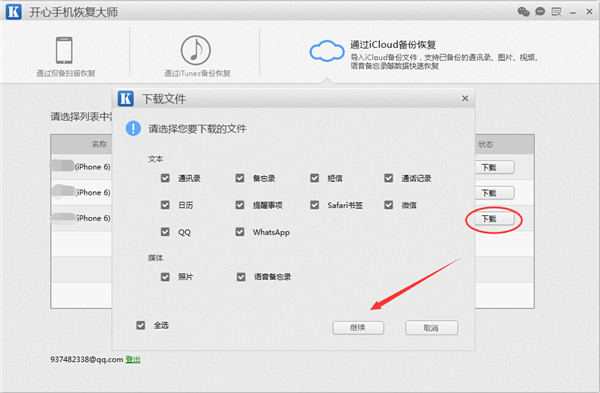
Task: Uncheck the 通讯录 checkbox
Action: click(165, 178)
